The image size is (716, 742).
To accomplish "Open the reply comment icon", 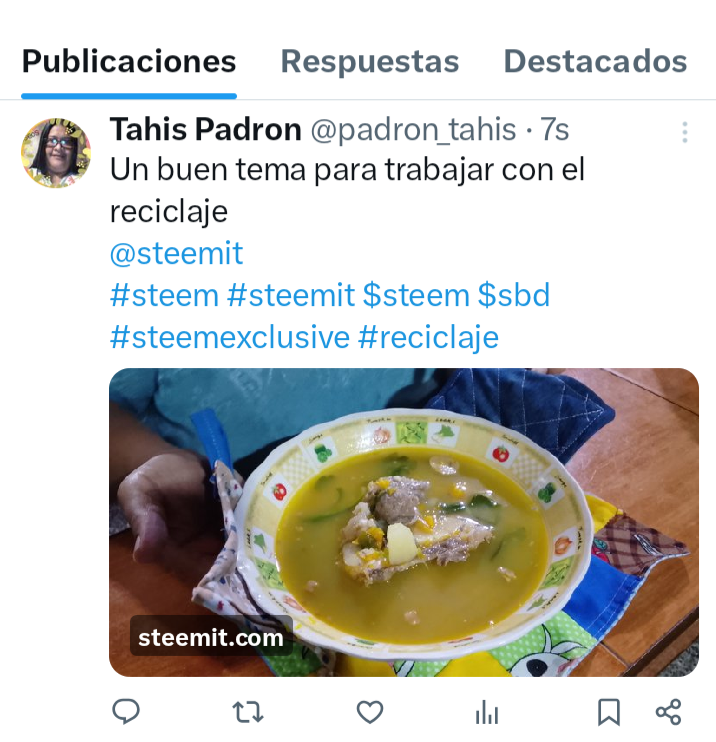I will (x=126, y=711).
